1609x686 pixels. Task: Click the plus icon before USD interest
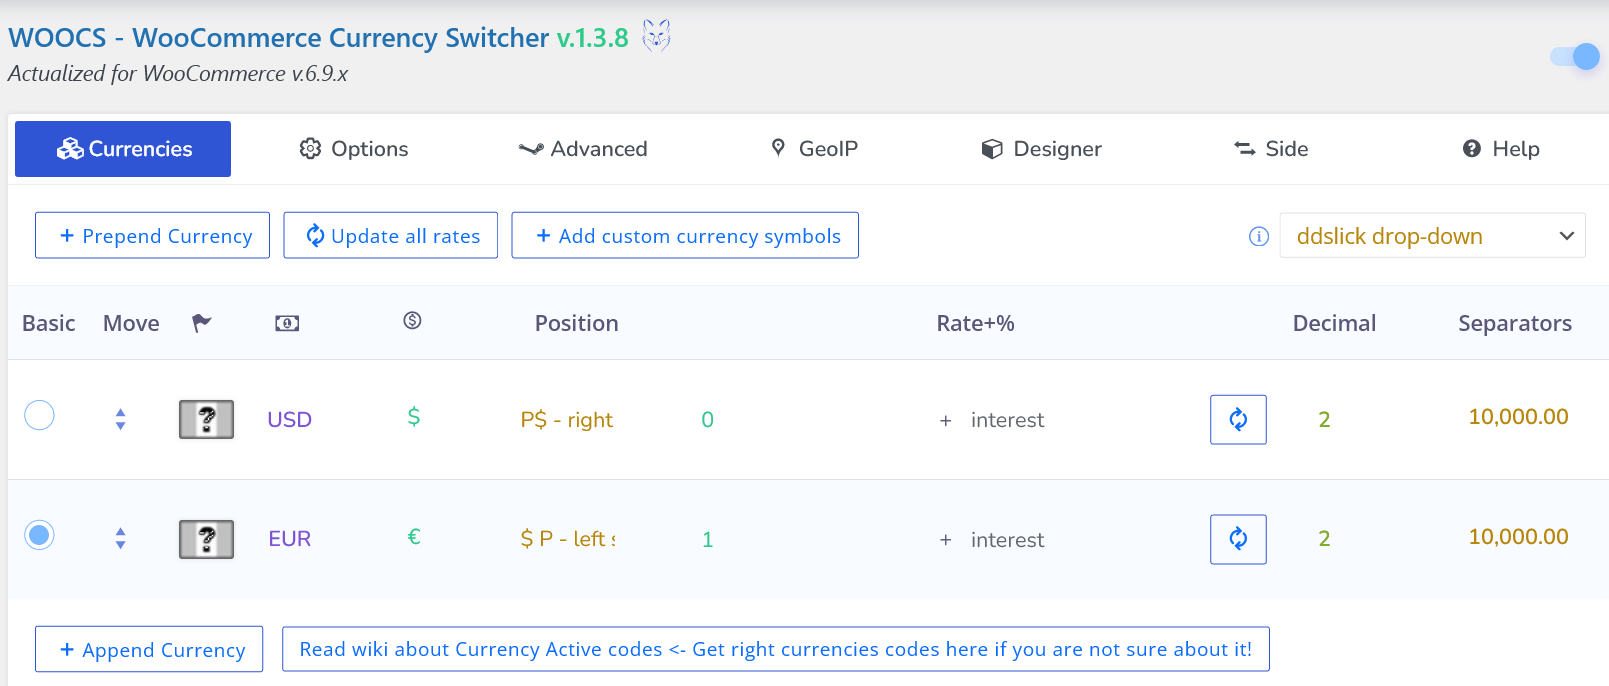945,421
